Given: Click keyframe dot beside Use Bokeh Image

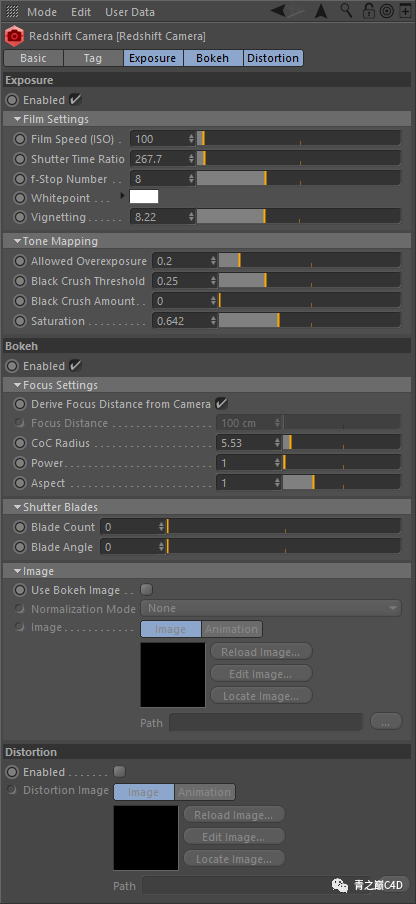Looking at the screenshot, I should click(21, 590).
